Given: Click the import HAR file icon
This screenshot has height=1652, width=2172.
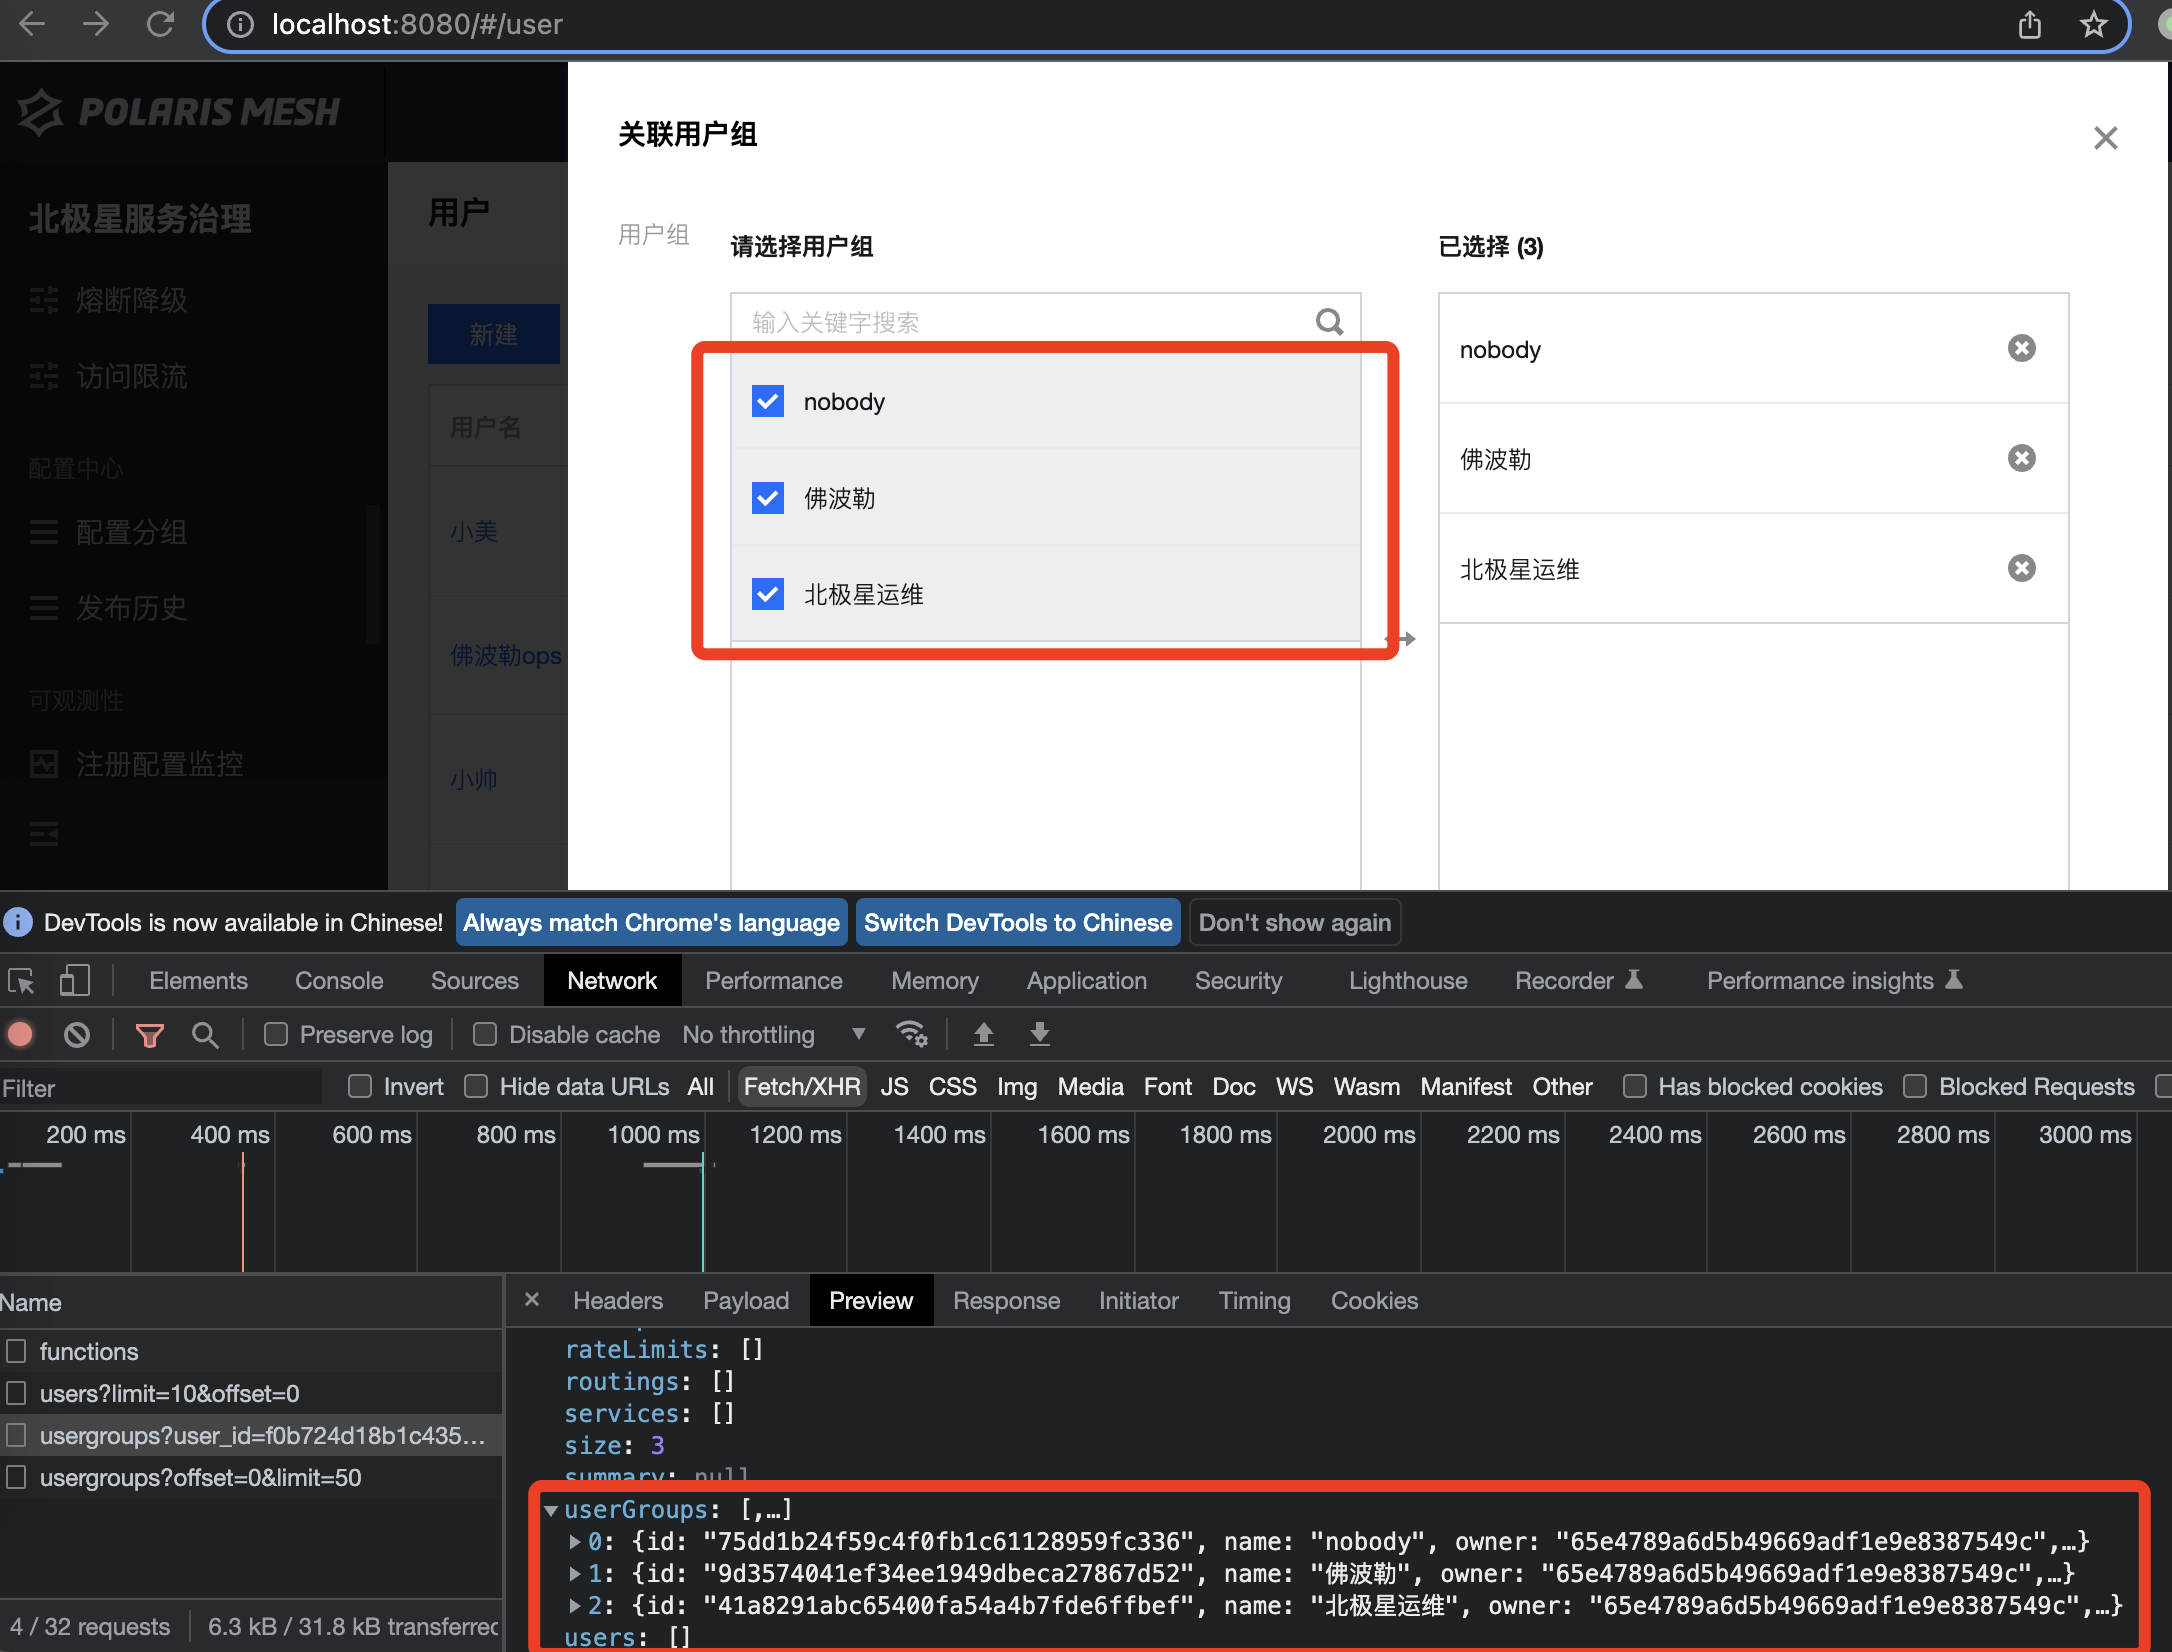Looking at the screenshot, I should coord(983,1034).
